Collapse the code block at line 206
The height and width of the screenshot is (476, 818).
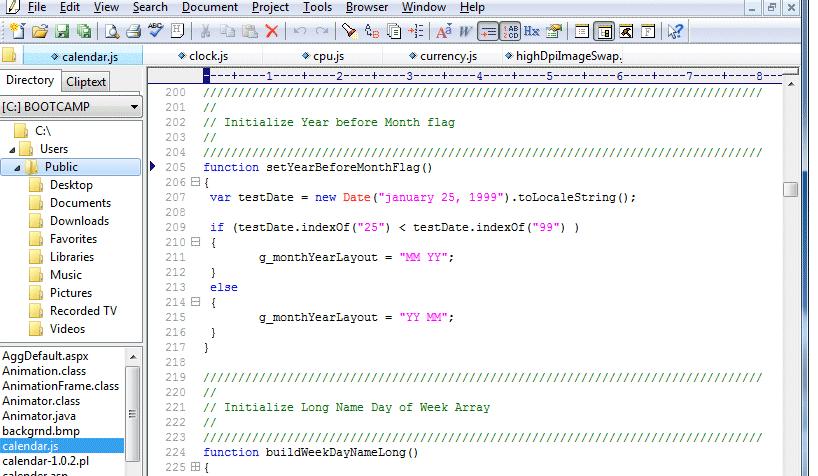[x=195, y=183]
